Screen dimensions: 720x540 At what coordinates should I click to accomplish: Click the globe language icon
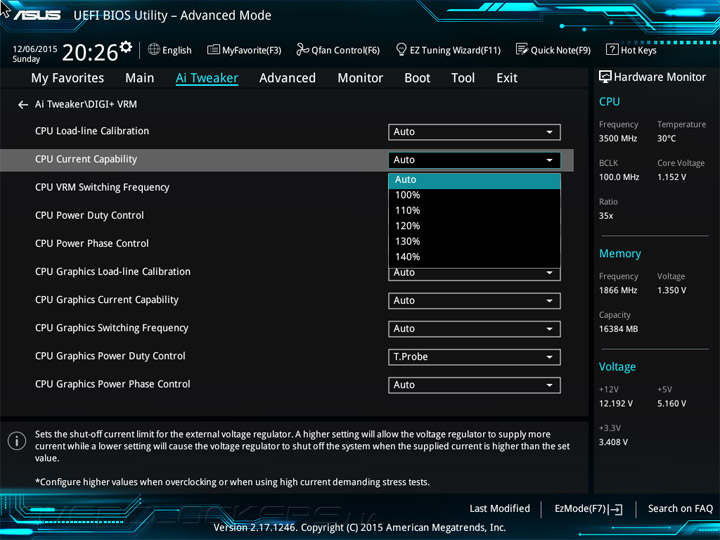pyautogui.click(x=154, y=49)
